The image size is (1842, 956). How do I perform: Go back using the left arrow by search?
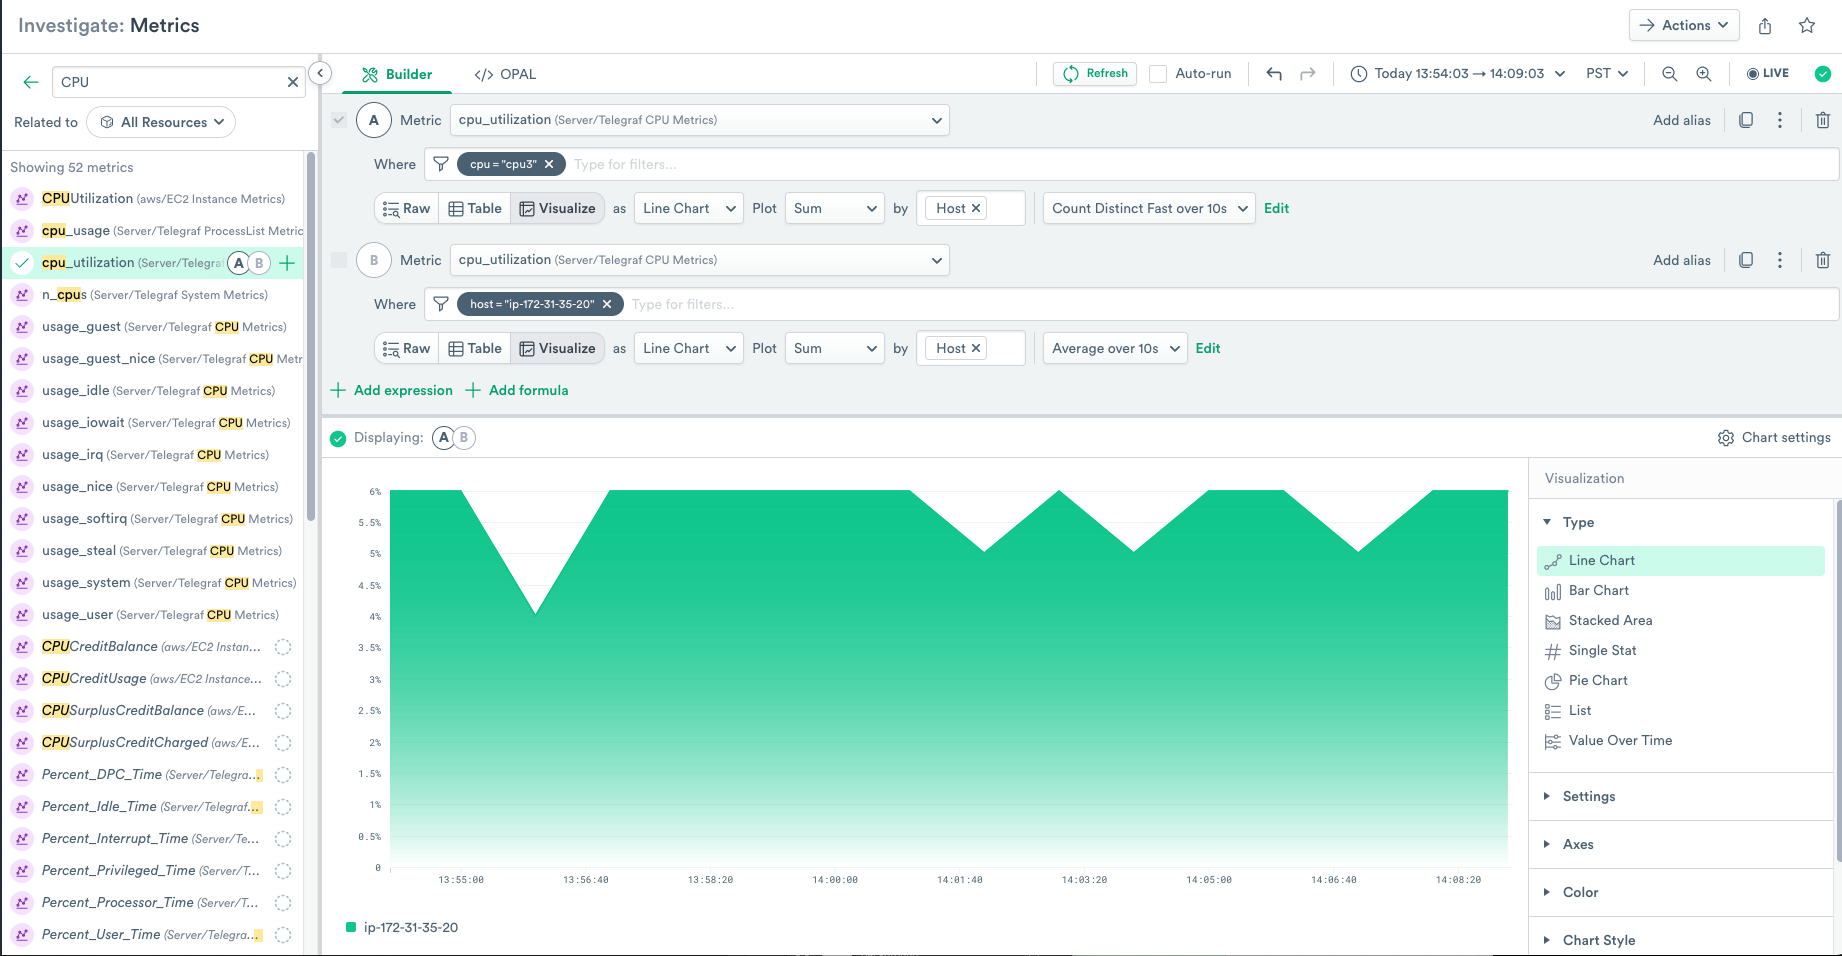(x=31, y=82)
